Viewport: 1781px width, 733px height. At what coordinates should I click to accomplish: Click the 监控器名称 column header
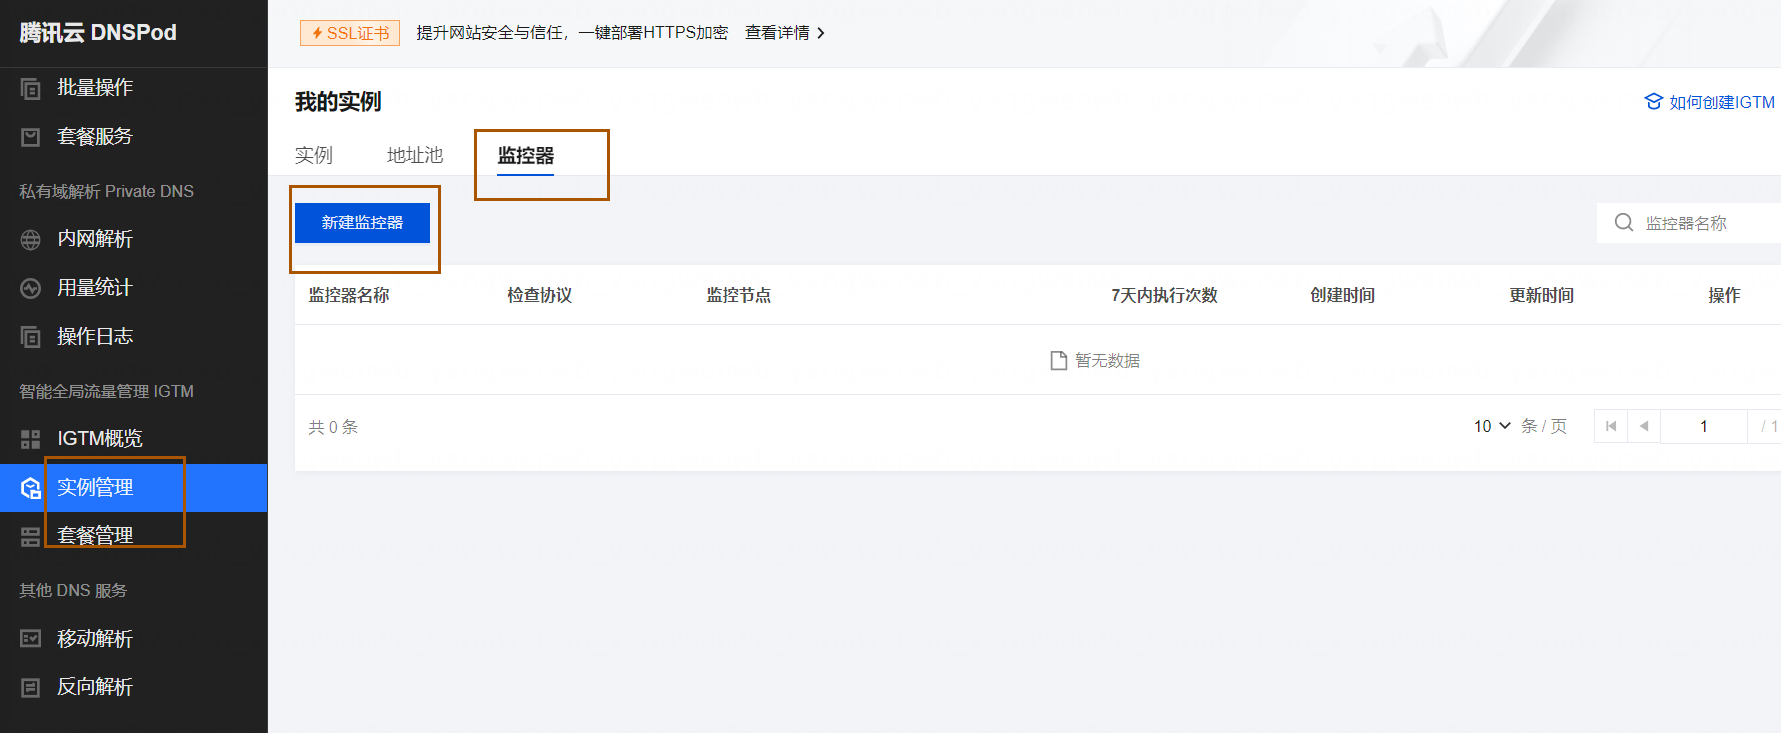point(349,295)
